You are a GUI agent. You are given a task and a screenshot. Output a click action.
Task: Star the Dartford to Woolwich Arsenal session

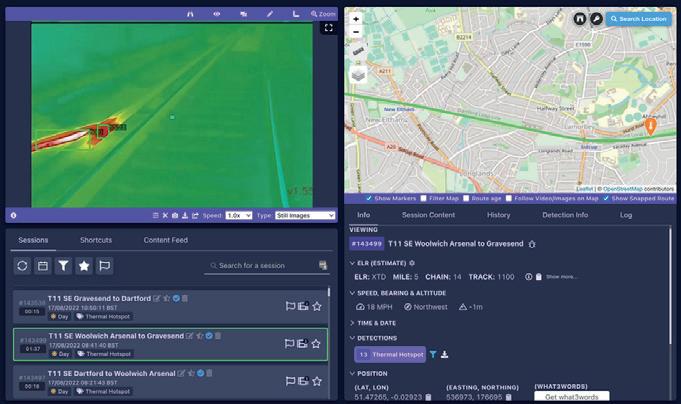[x=317, y=381]
